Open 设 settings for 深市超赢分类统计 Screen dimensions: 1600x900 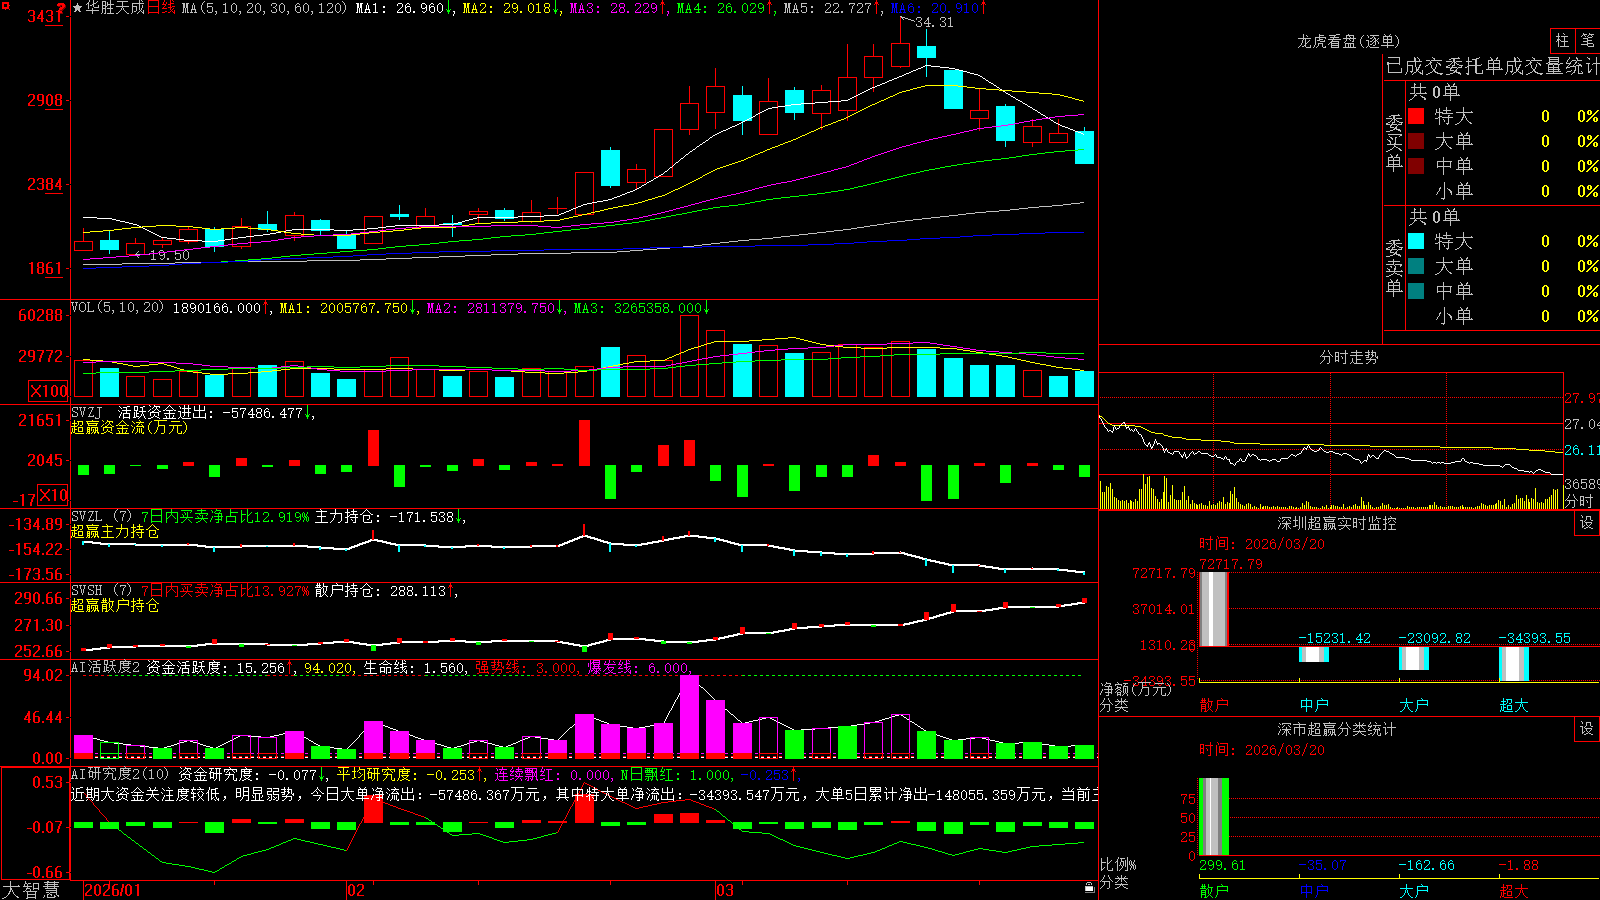(x=1587, y=729)
